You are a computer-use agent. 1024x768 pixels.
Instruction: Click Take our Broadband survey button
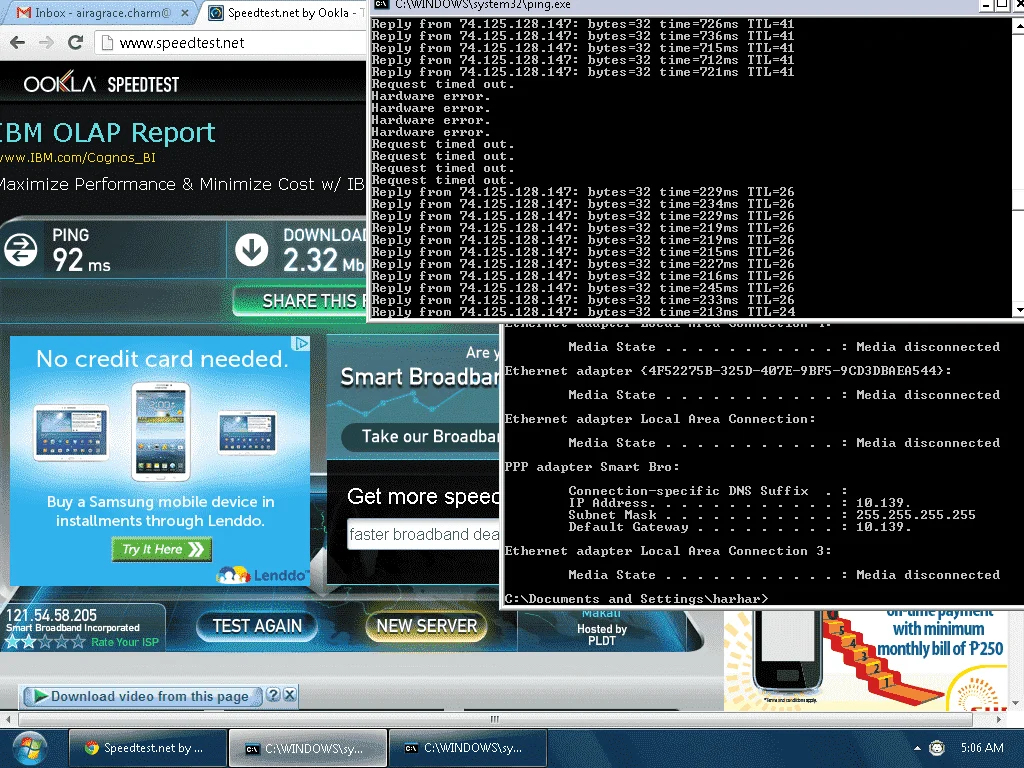pos(421,436)
